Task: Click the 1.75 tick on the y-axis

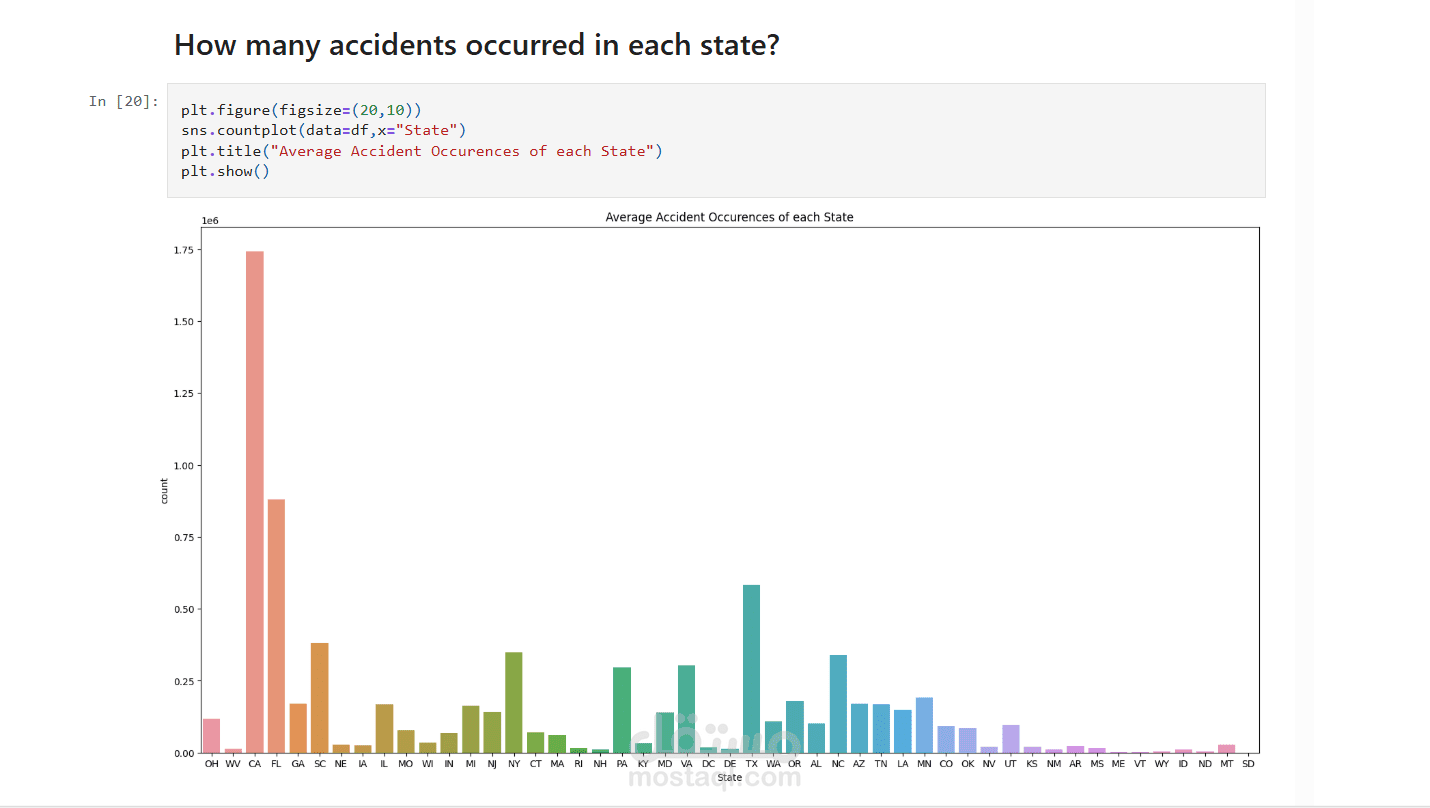Action: click(184, 250)
